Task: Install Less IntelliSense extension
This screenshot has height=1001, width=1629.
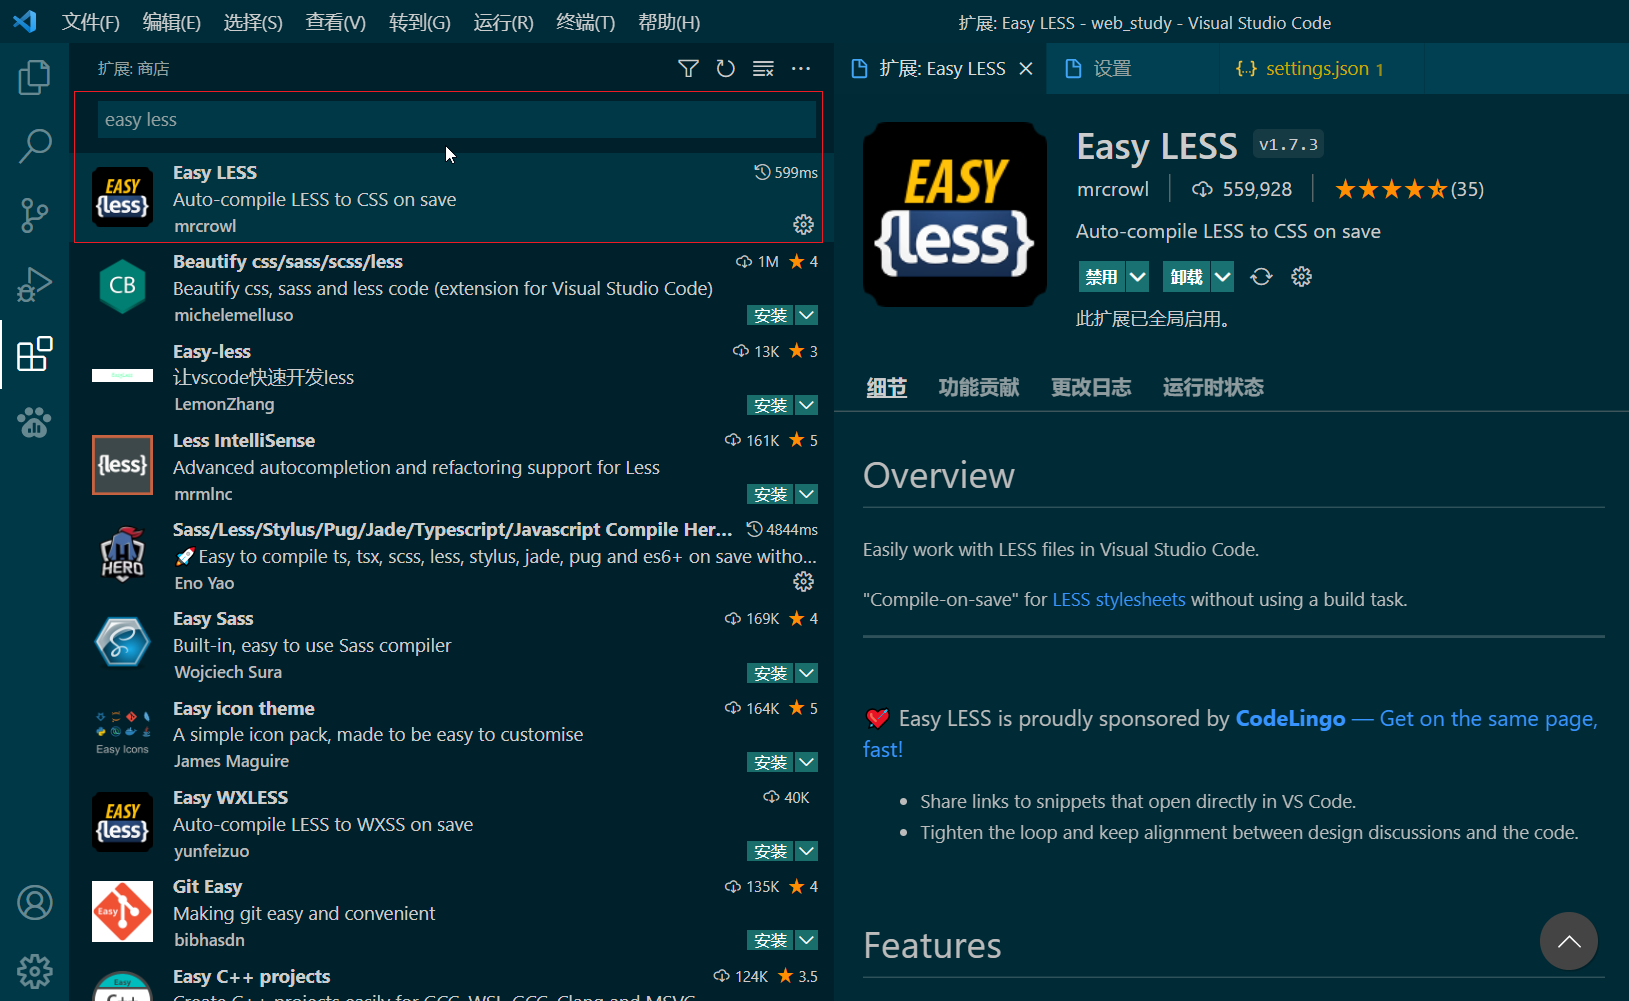Action: 771,494
